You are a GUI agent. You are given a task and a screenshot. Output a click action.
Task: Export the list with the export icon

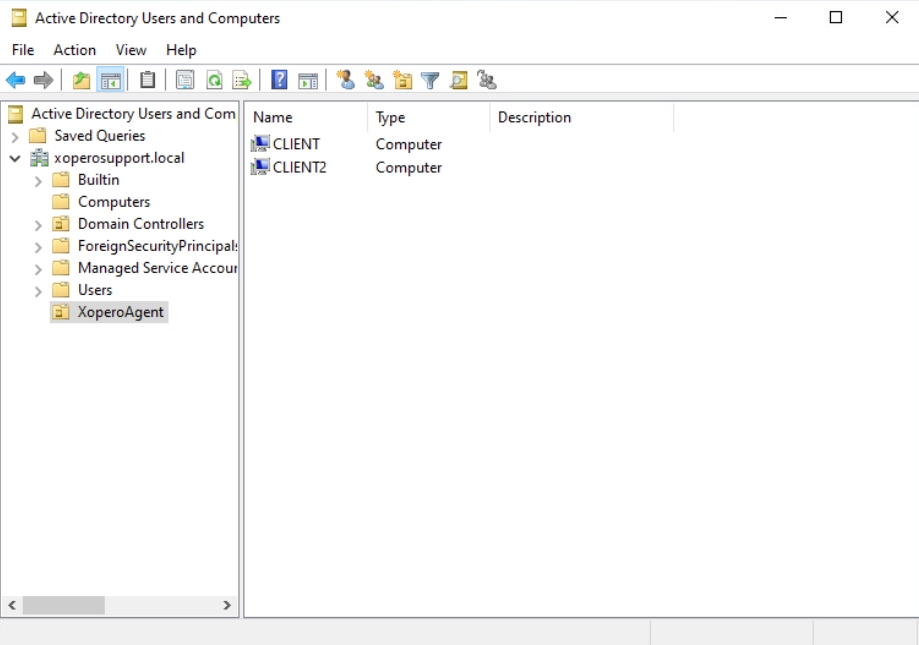coord(240,80)
